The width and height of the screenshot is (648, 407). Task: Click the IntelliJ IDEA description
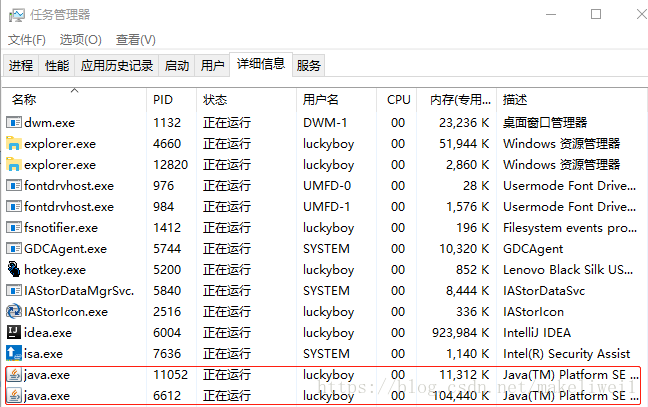[537, 333]
